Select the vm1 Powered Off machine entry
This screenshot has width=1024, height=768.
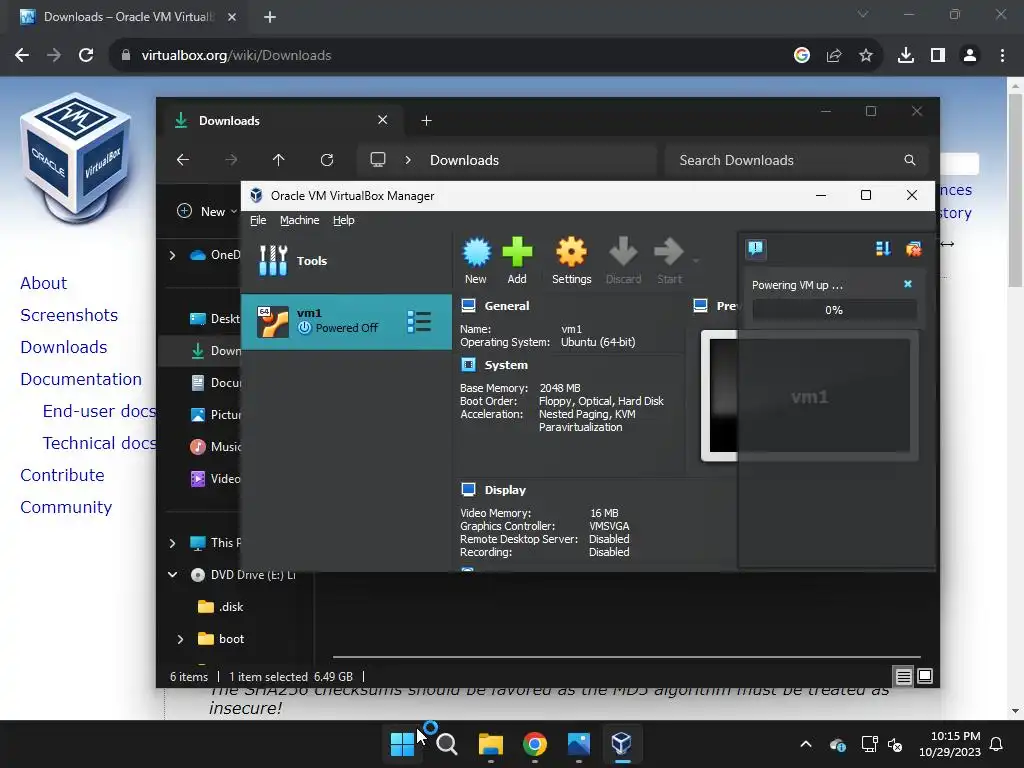click(346, 321)
